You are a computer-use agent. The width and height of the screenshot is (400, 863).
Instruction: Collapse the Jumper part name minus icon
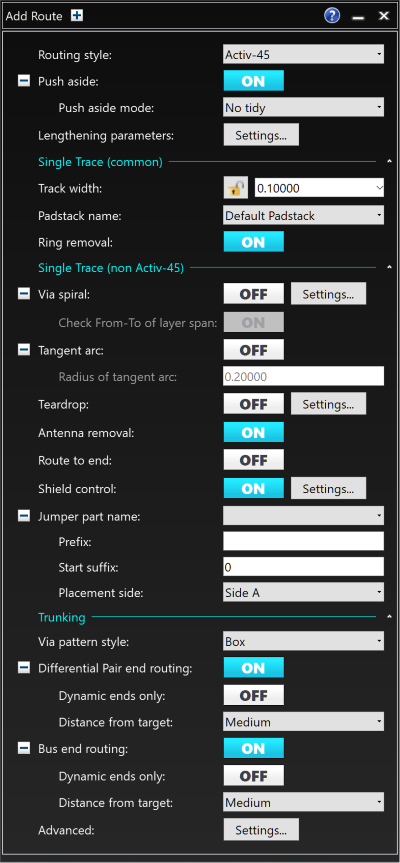click(24, 516)
